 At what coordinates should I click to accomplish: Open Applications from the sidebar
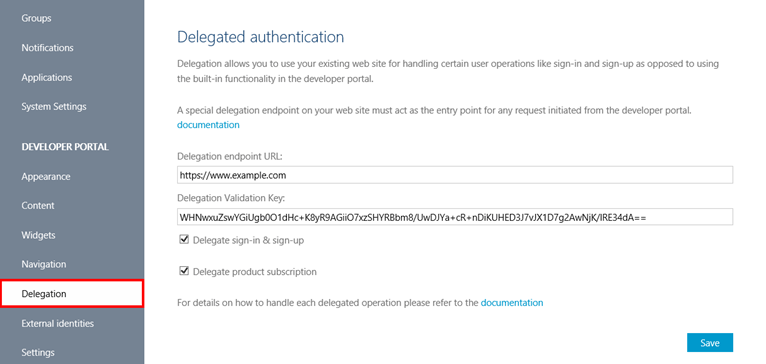(46, 78)
